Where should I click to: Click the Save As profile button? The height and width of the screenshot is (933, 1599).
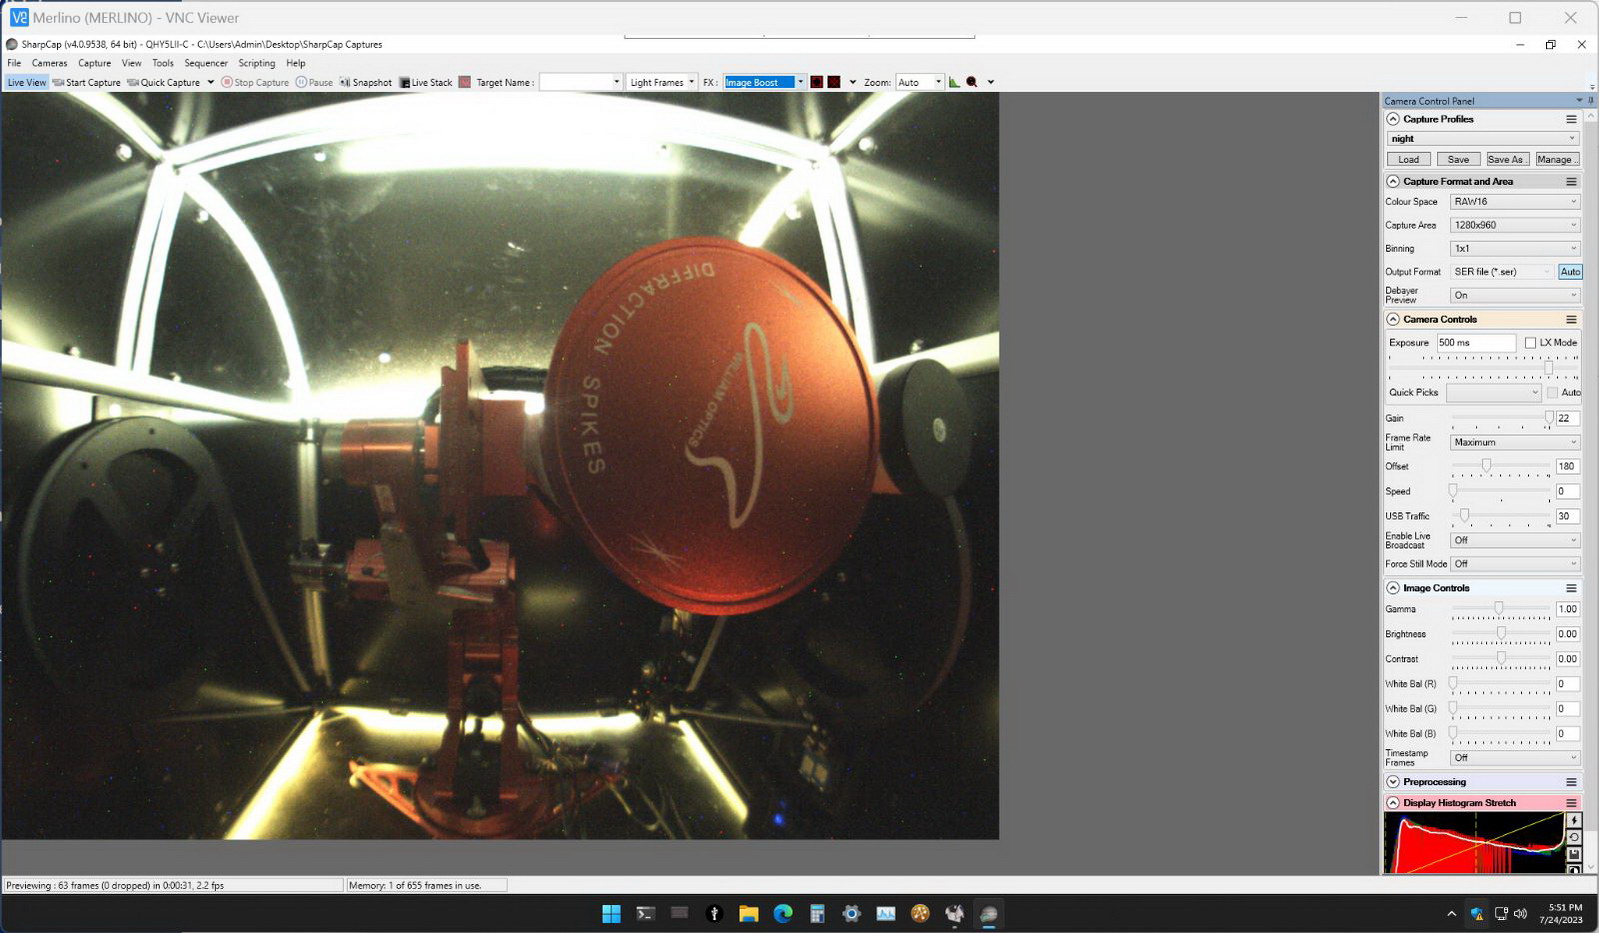tap(1508, 159)
